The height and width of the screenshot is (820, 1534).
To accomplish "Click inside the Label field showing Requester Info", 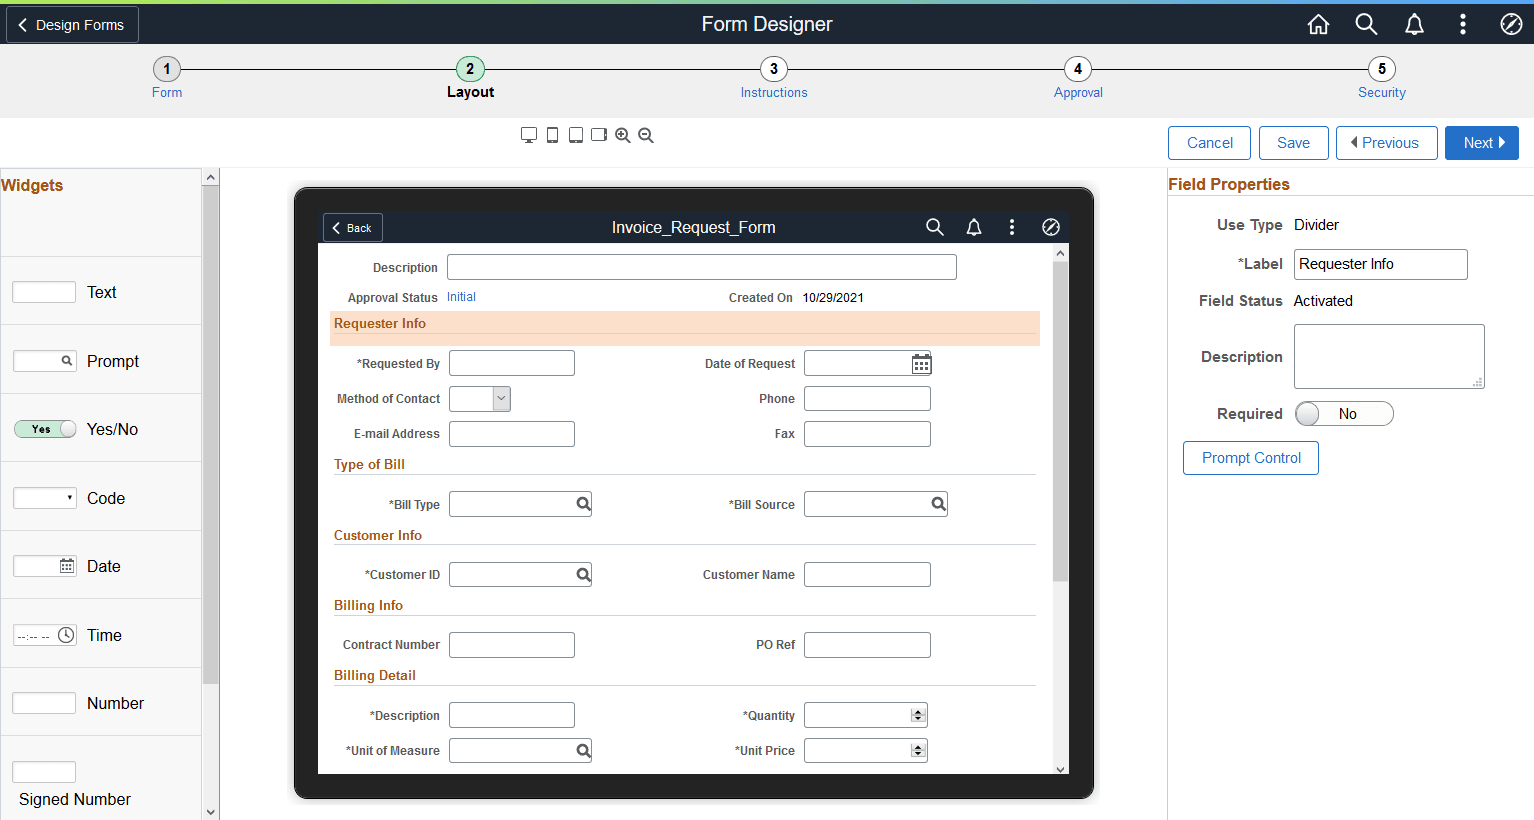I will [1380, 263].
